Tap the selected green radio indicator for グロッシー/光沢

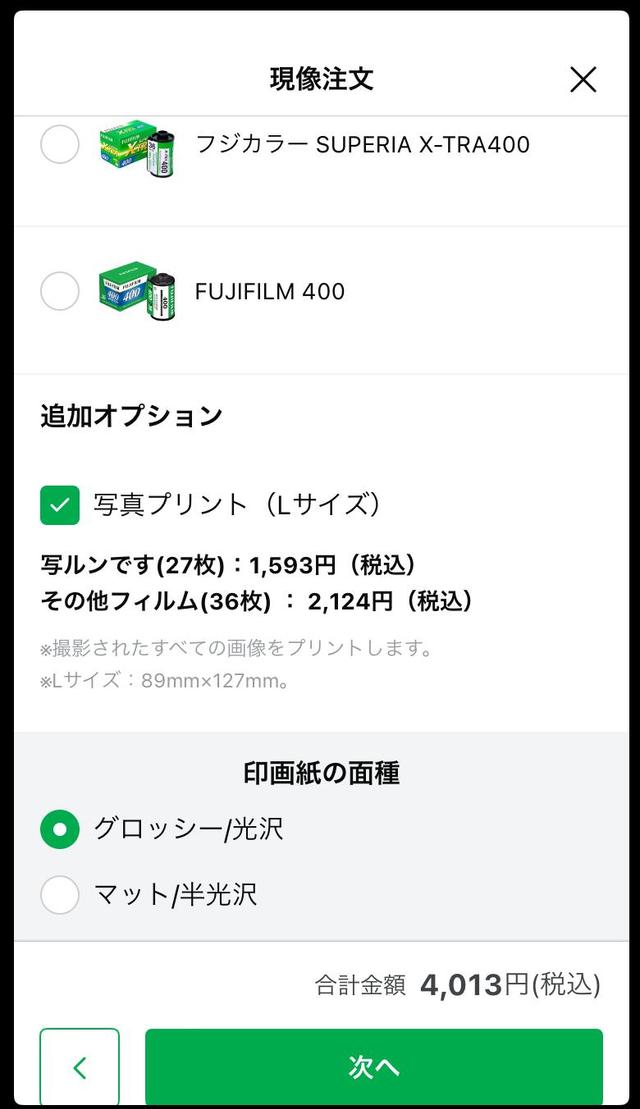60,829
